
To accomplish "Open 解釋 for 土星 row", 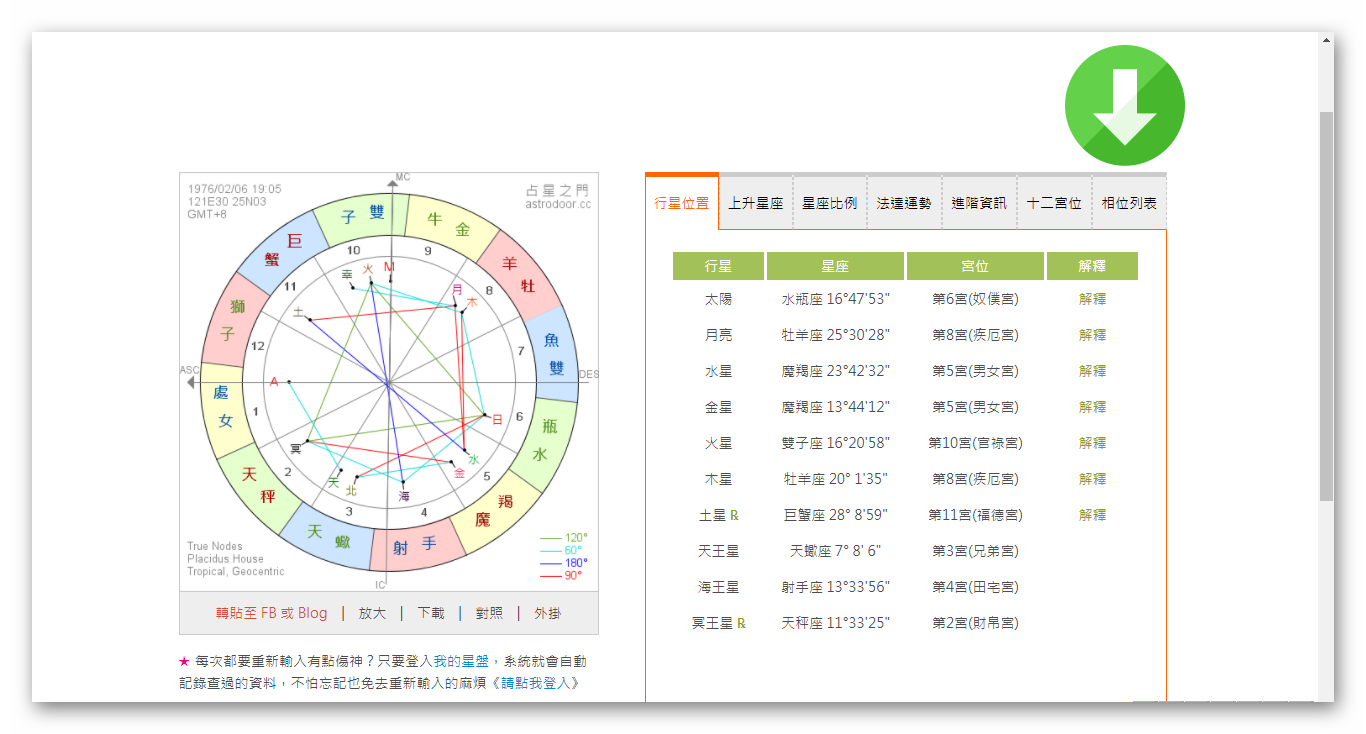I will (1093, 515).
